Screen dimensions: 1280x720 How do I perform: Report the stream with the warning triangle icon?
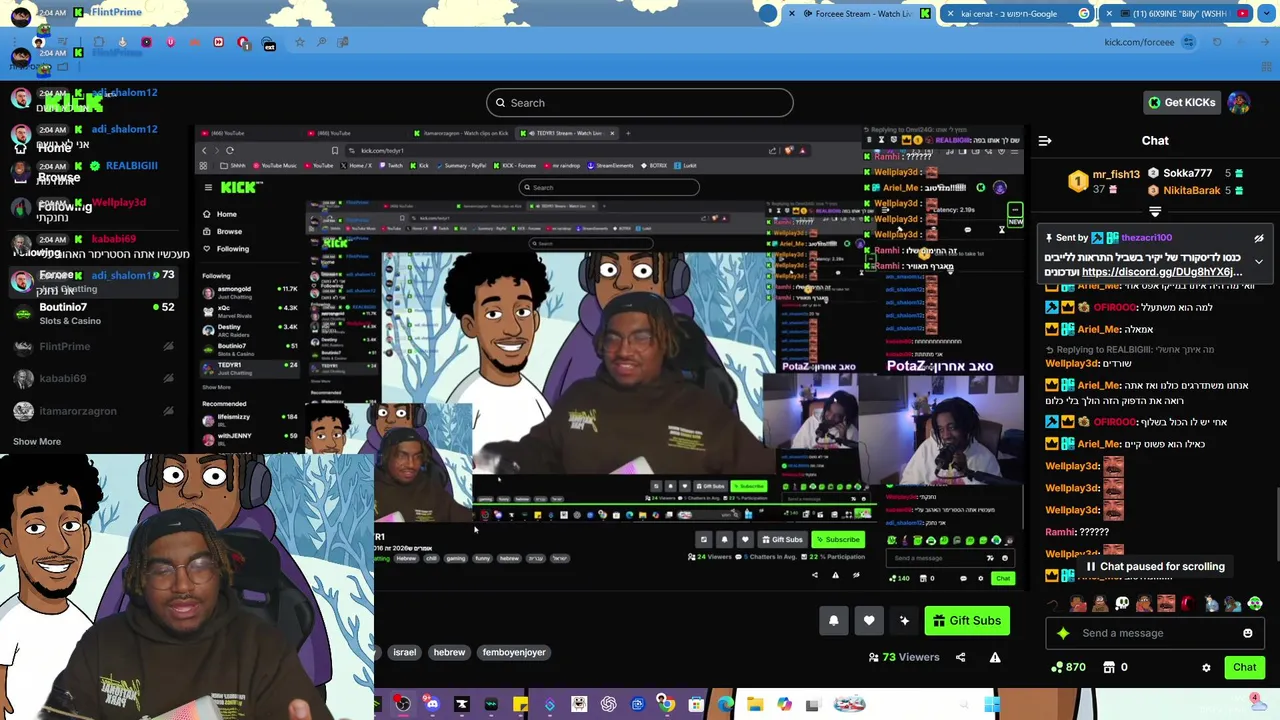point(995,657)
